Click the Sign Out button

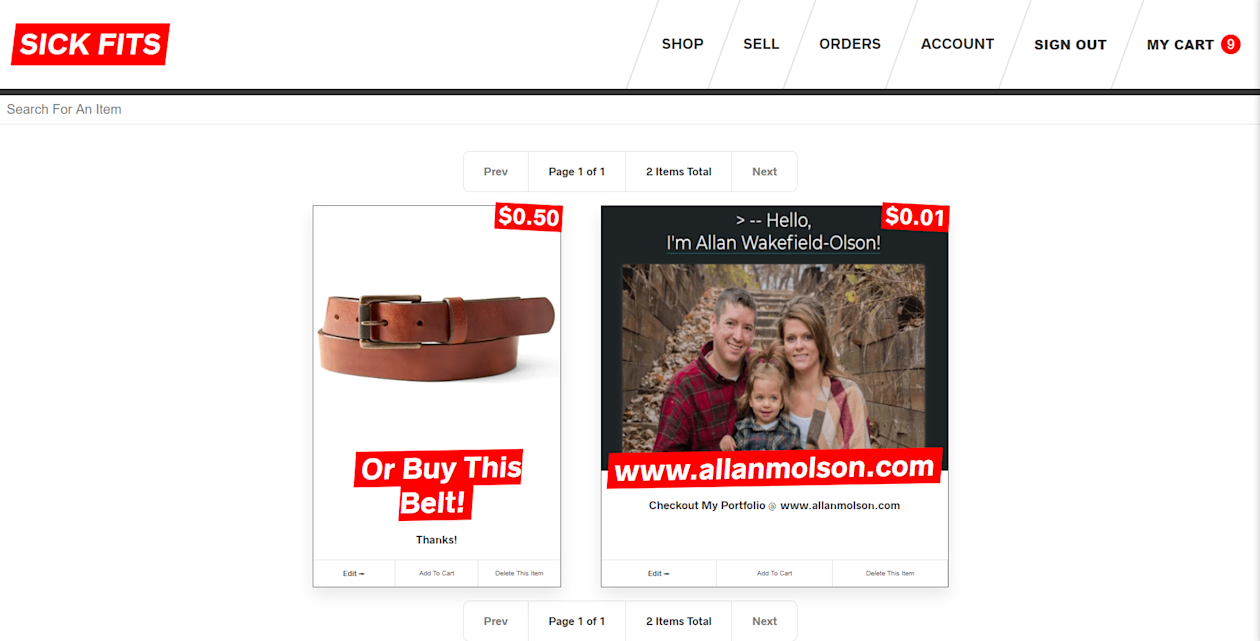click(1070, 45)
